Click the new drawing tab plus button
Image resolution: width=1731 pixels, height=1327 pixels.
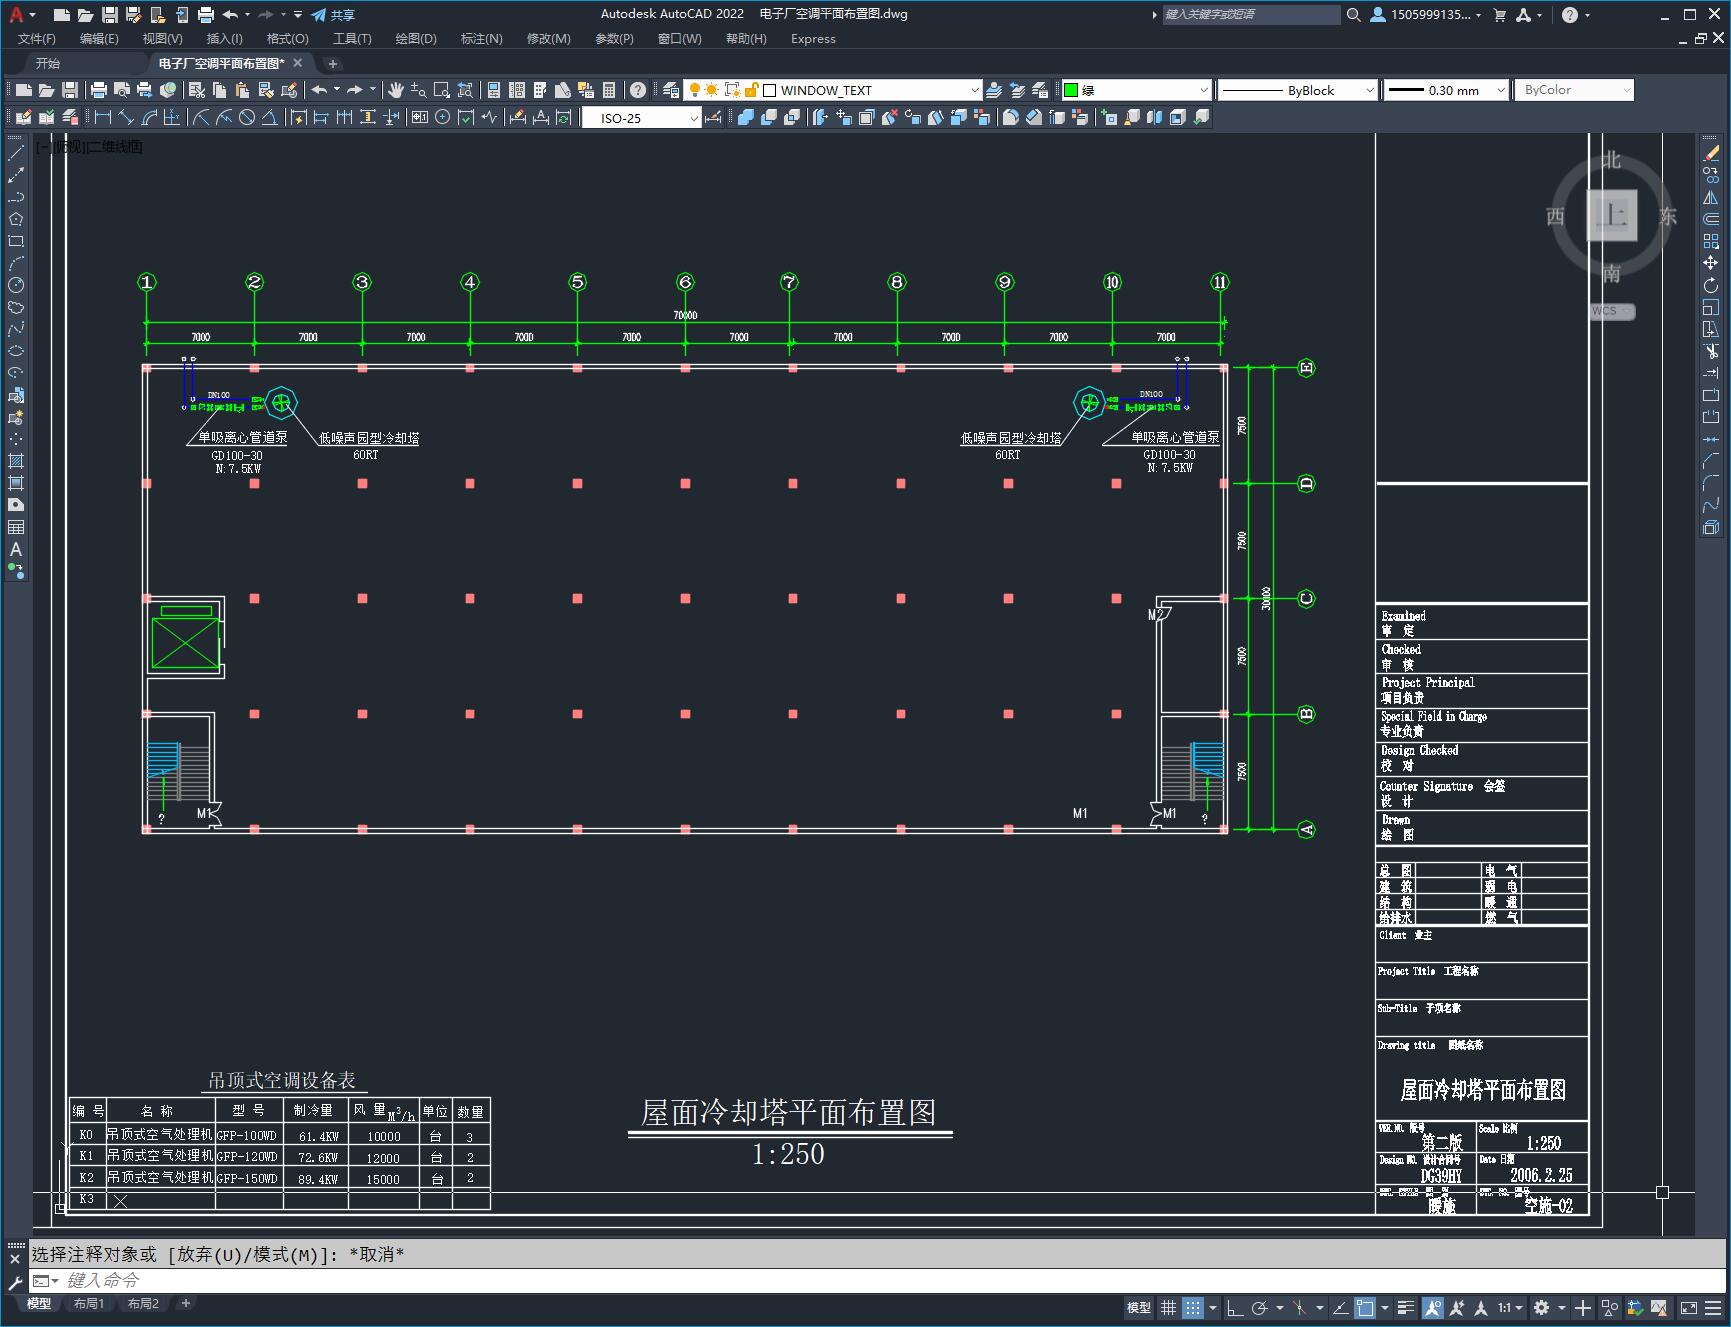(333, 63)
